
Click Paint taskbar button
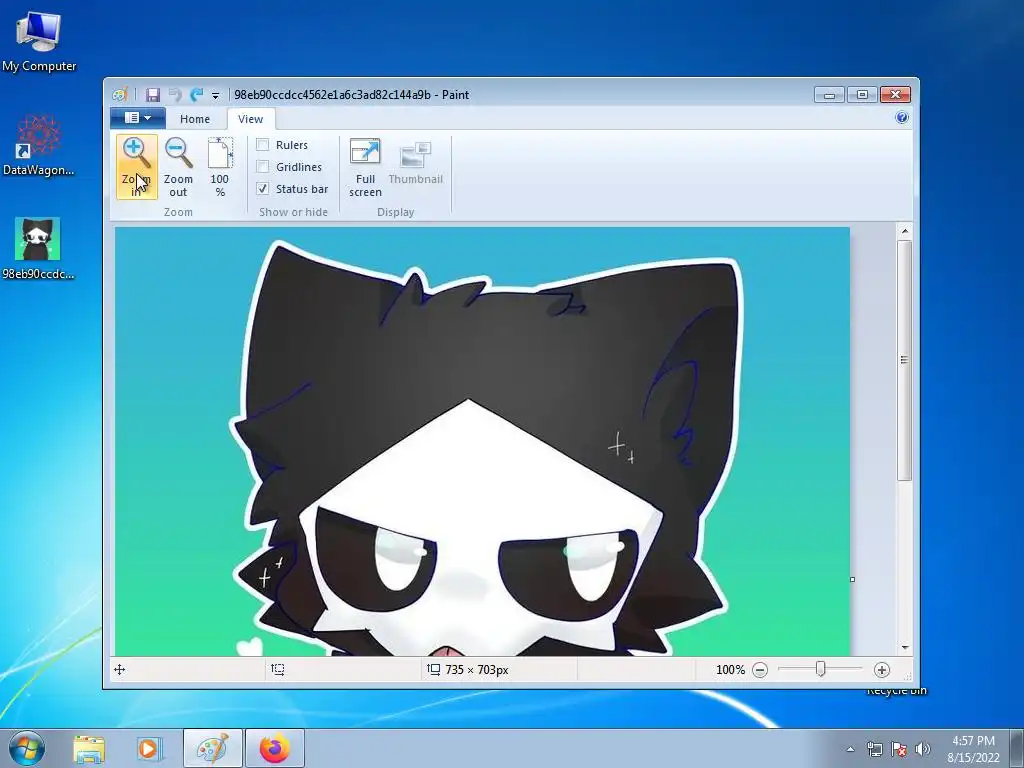click(x=213, y=748)
